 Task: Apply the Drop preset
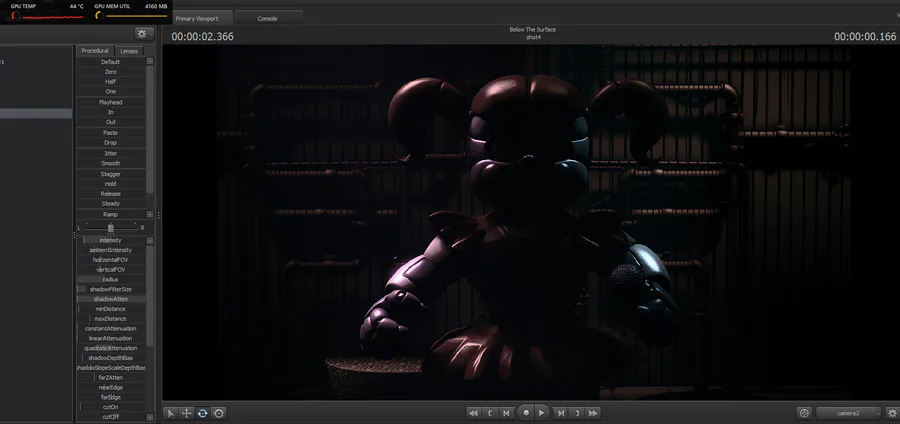point(111,142)
